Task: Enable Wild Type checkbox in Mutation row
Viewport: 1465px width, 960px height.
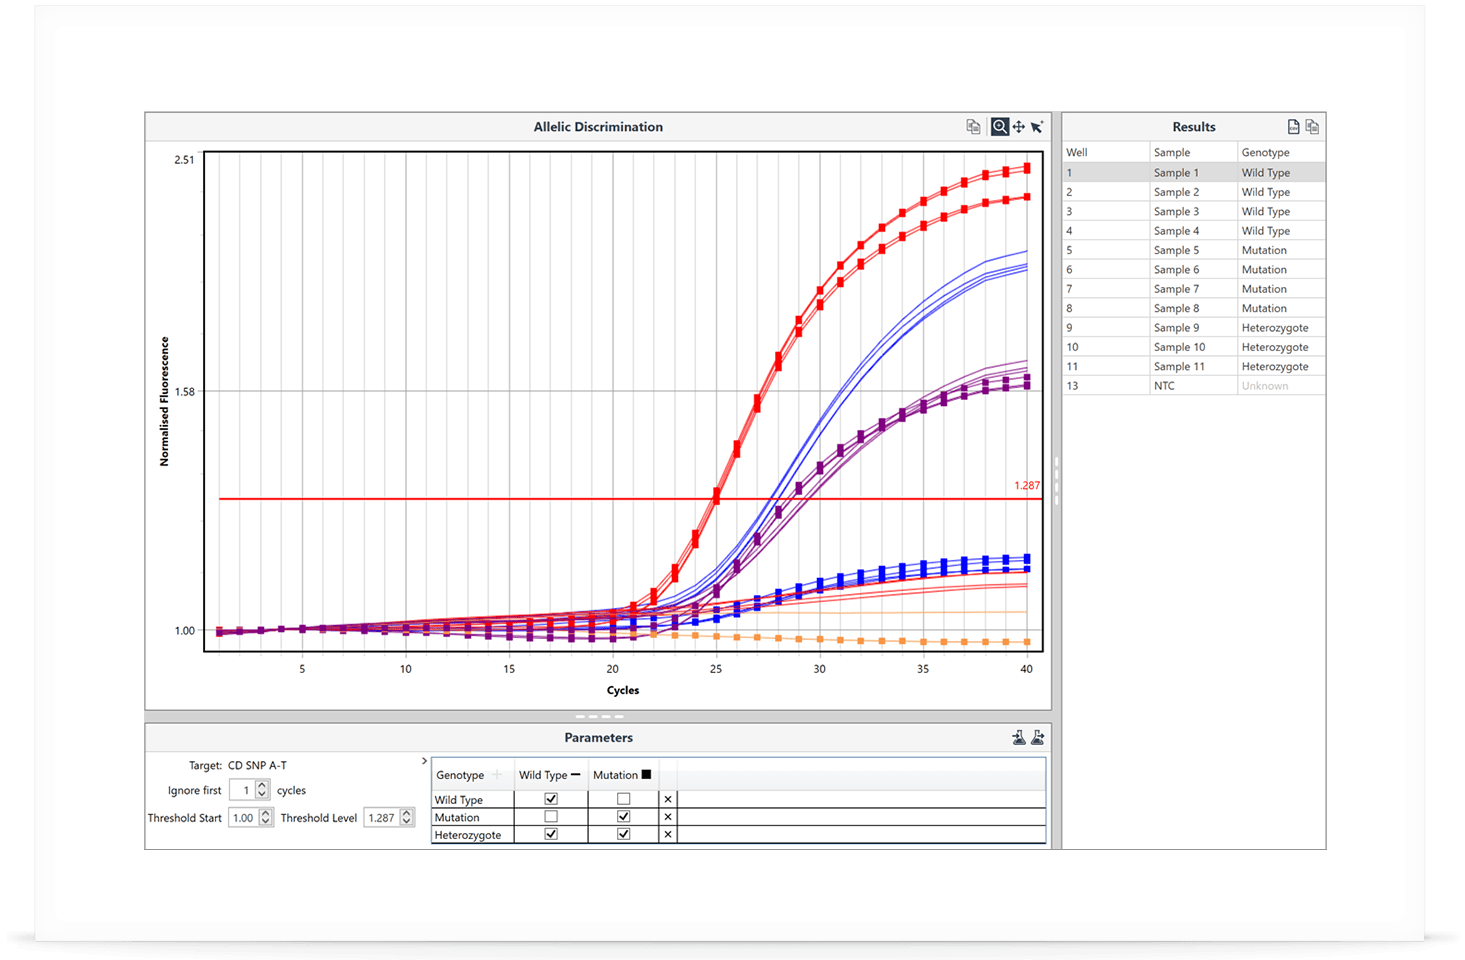Action: click(551, 817)
